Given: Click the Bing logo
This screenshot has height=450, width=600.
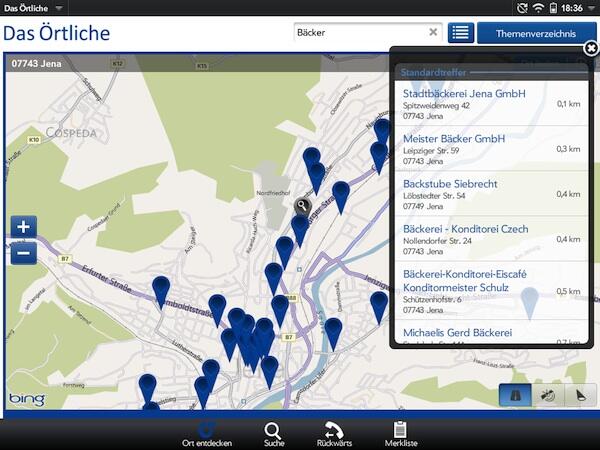Looking at the screenshot, I should [27, 399].
